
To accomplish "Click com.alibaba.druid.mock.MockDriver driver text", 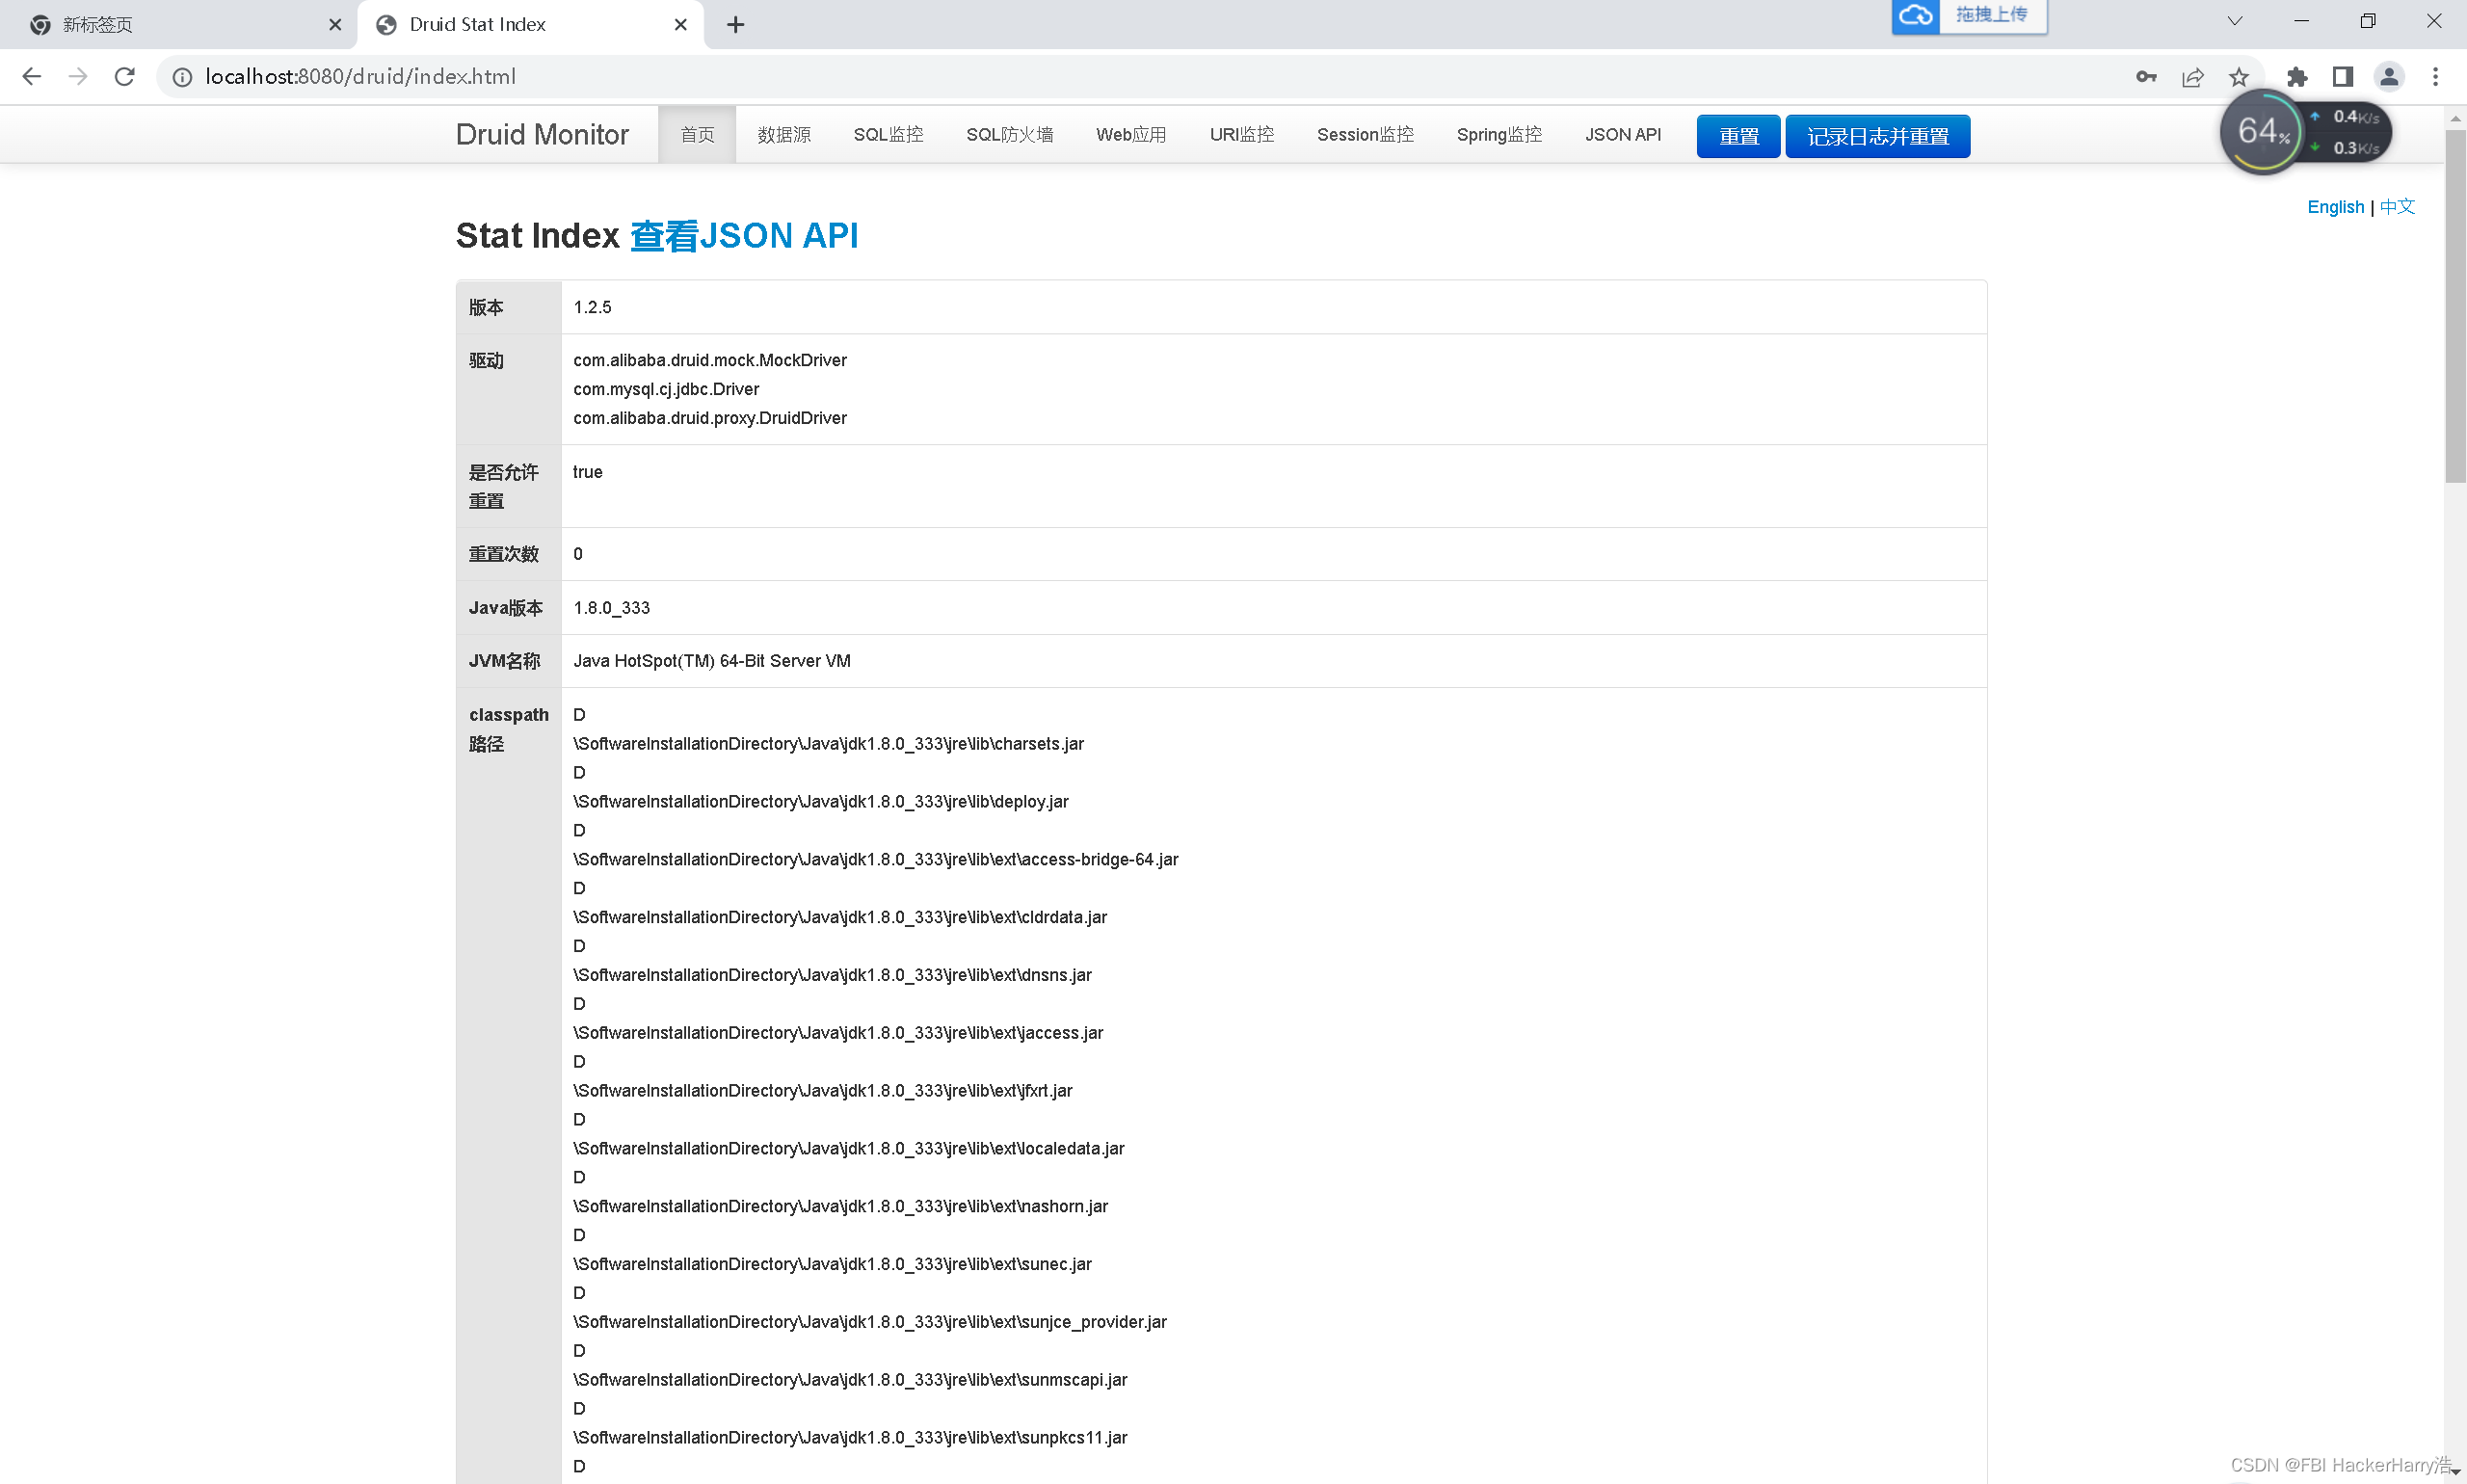I will (x=710, y=361).
